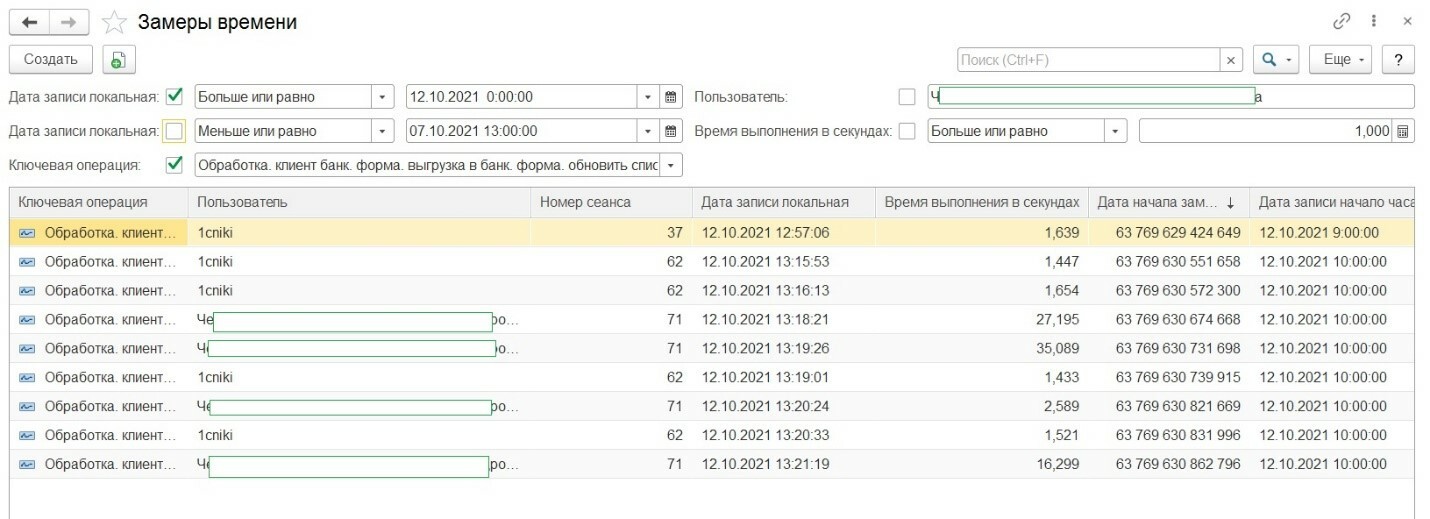
Task: Open the three-dot menu in the title bar
Action: [x=1374, y=21]
